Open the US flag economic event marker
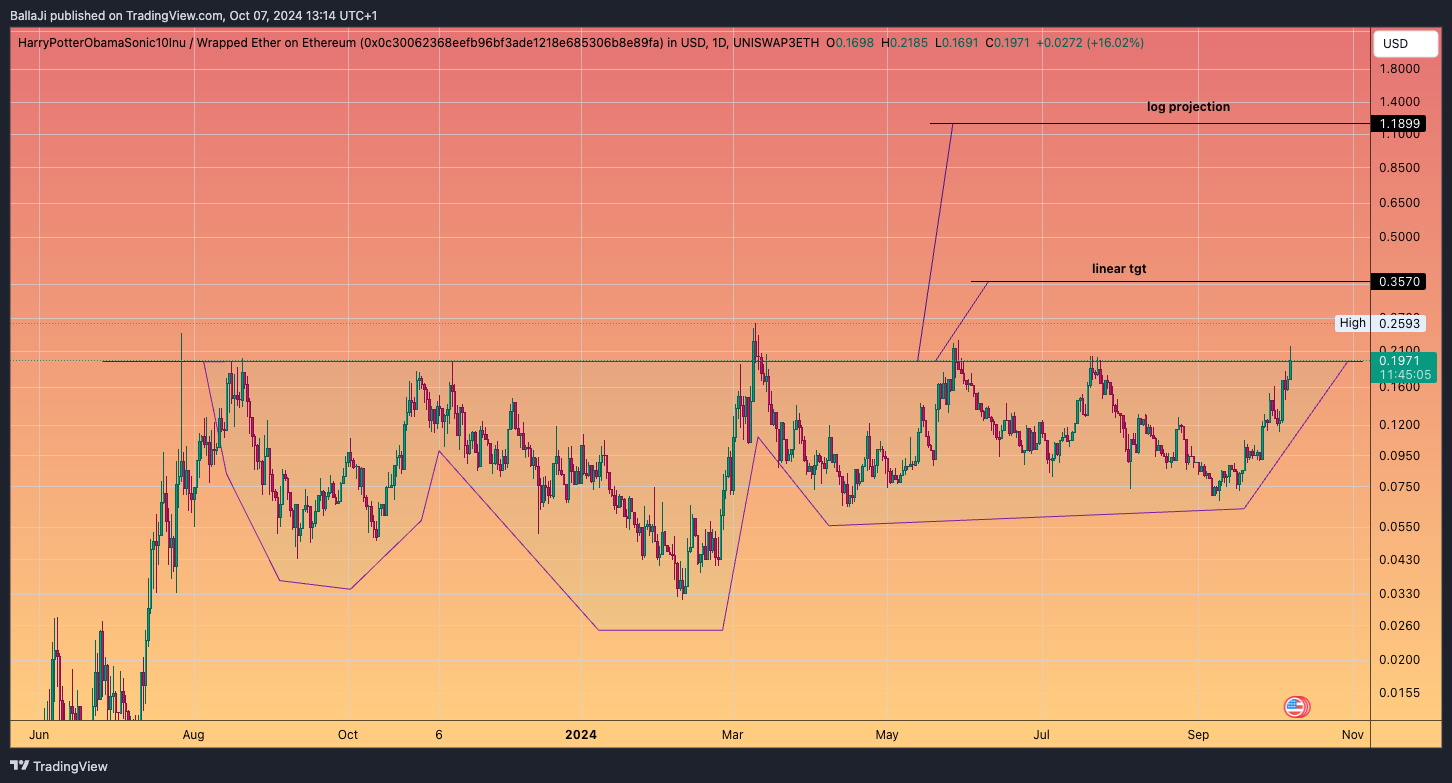 [1295, 707]
